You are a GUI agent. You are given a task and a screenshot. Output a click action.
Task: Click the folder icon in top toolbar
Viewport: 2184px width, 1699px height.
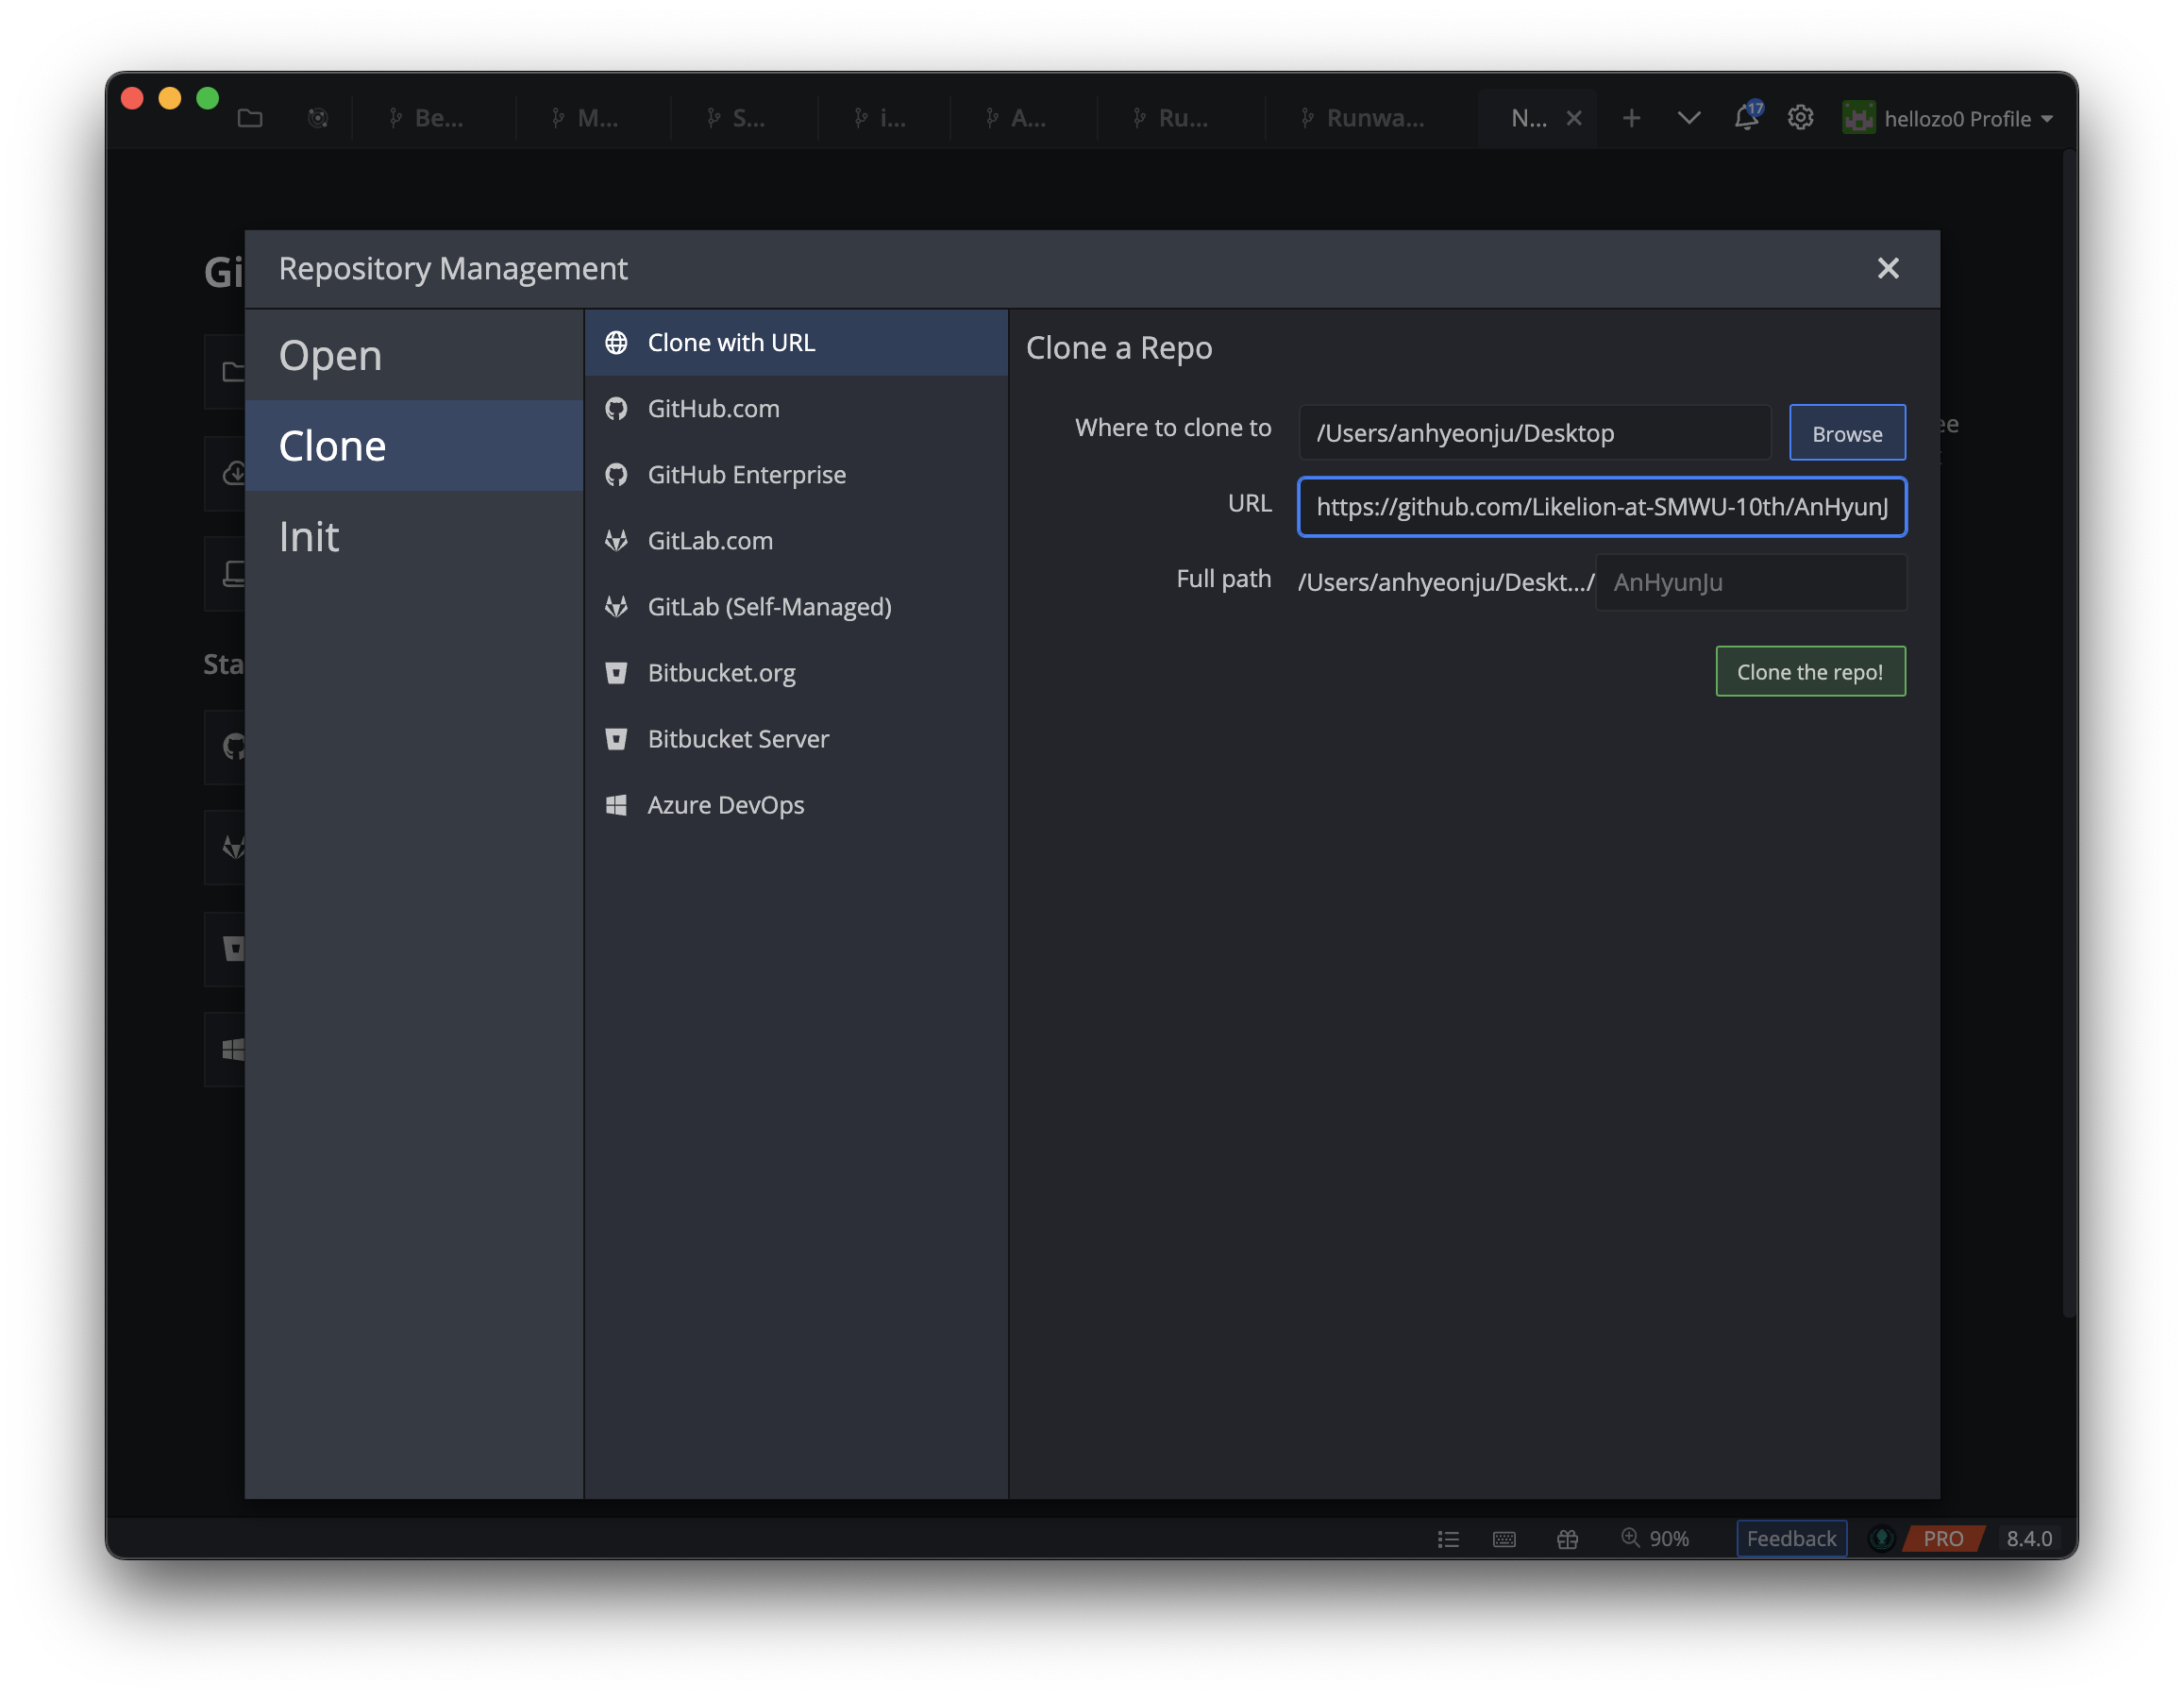[x=250, y=118]
